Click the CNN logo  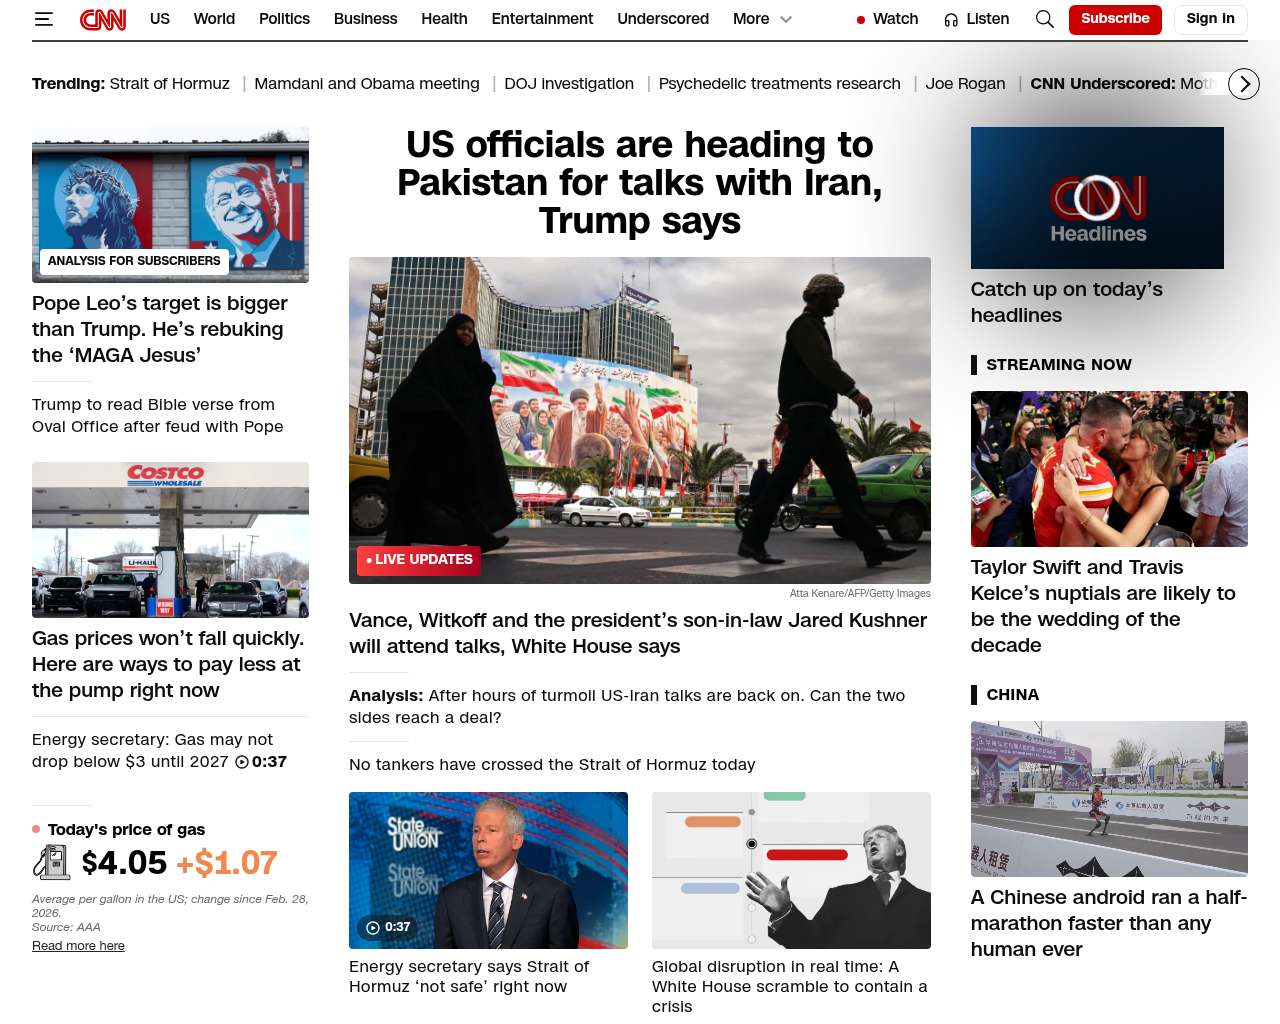tap(103, 19)
